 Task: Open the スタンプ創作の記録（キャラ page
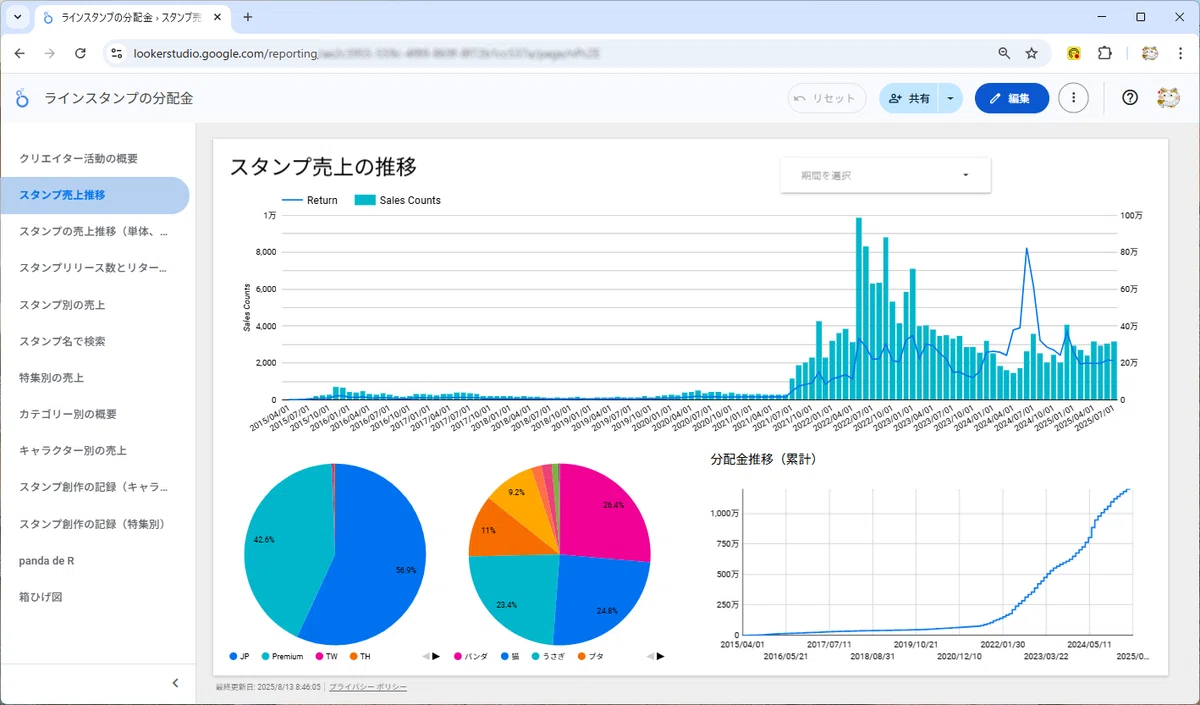(x=94, y=487)
